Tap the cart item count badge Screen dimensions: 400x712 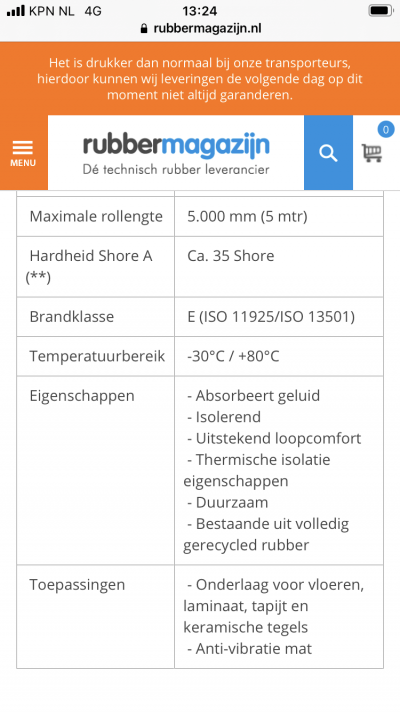pyautogui.click(x=385, y=130)
